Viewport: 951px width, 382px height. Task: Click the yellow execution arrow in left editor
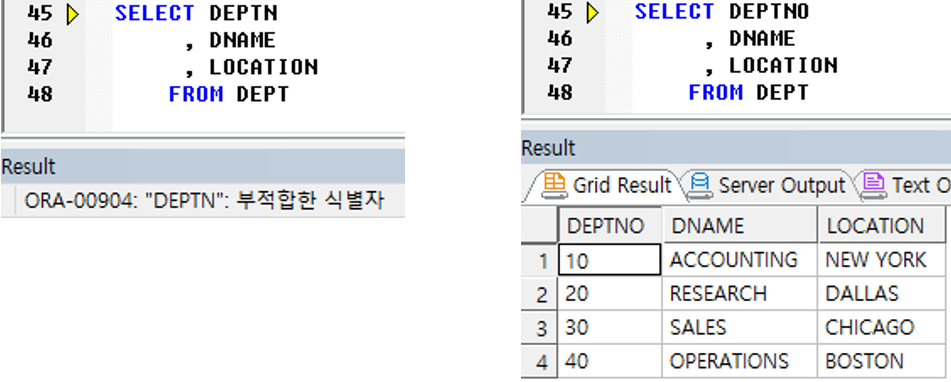point(73,14)
